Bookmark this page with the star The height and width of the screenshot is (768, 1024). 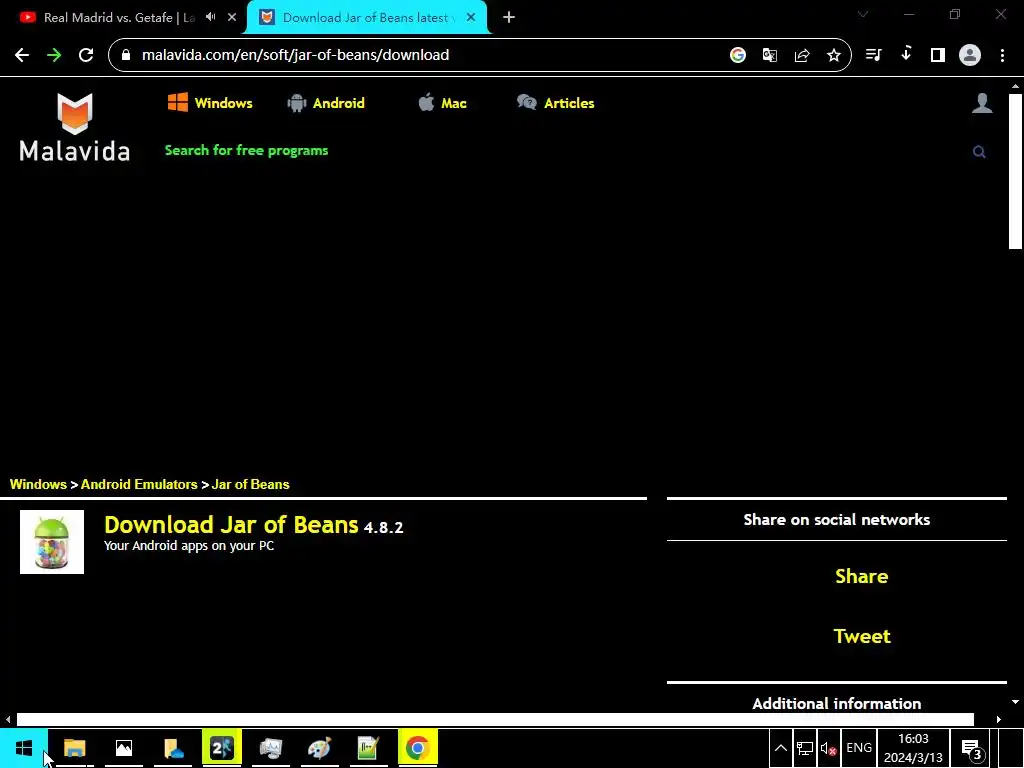point(834,55)
